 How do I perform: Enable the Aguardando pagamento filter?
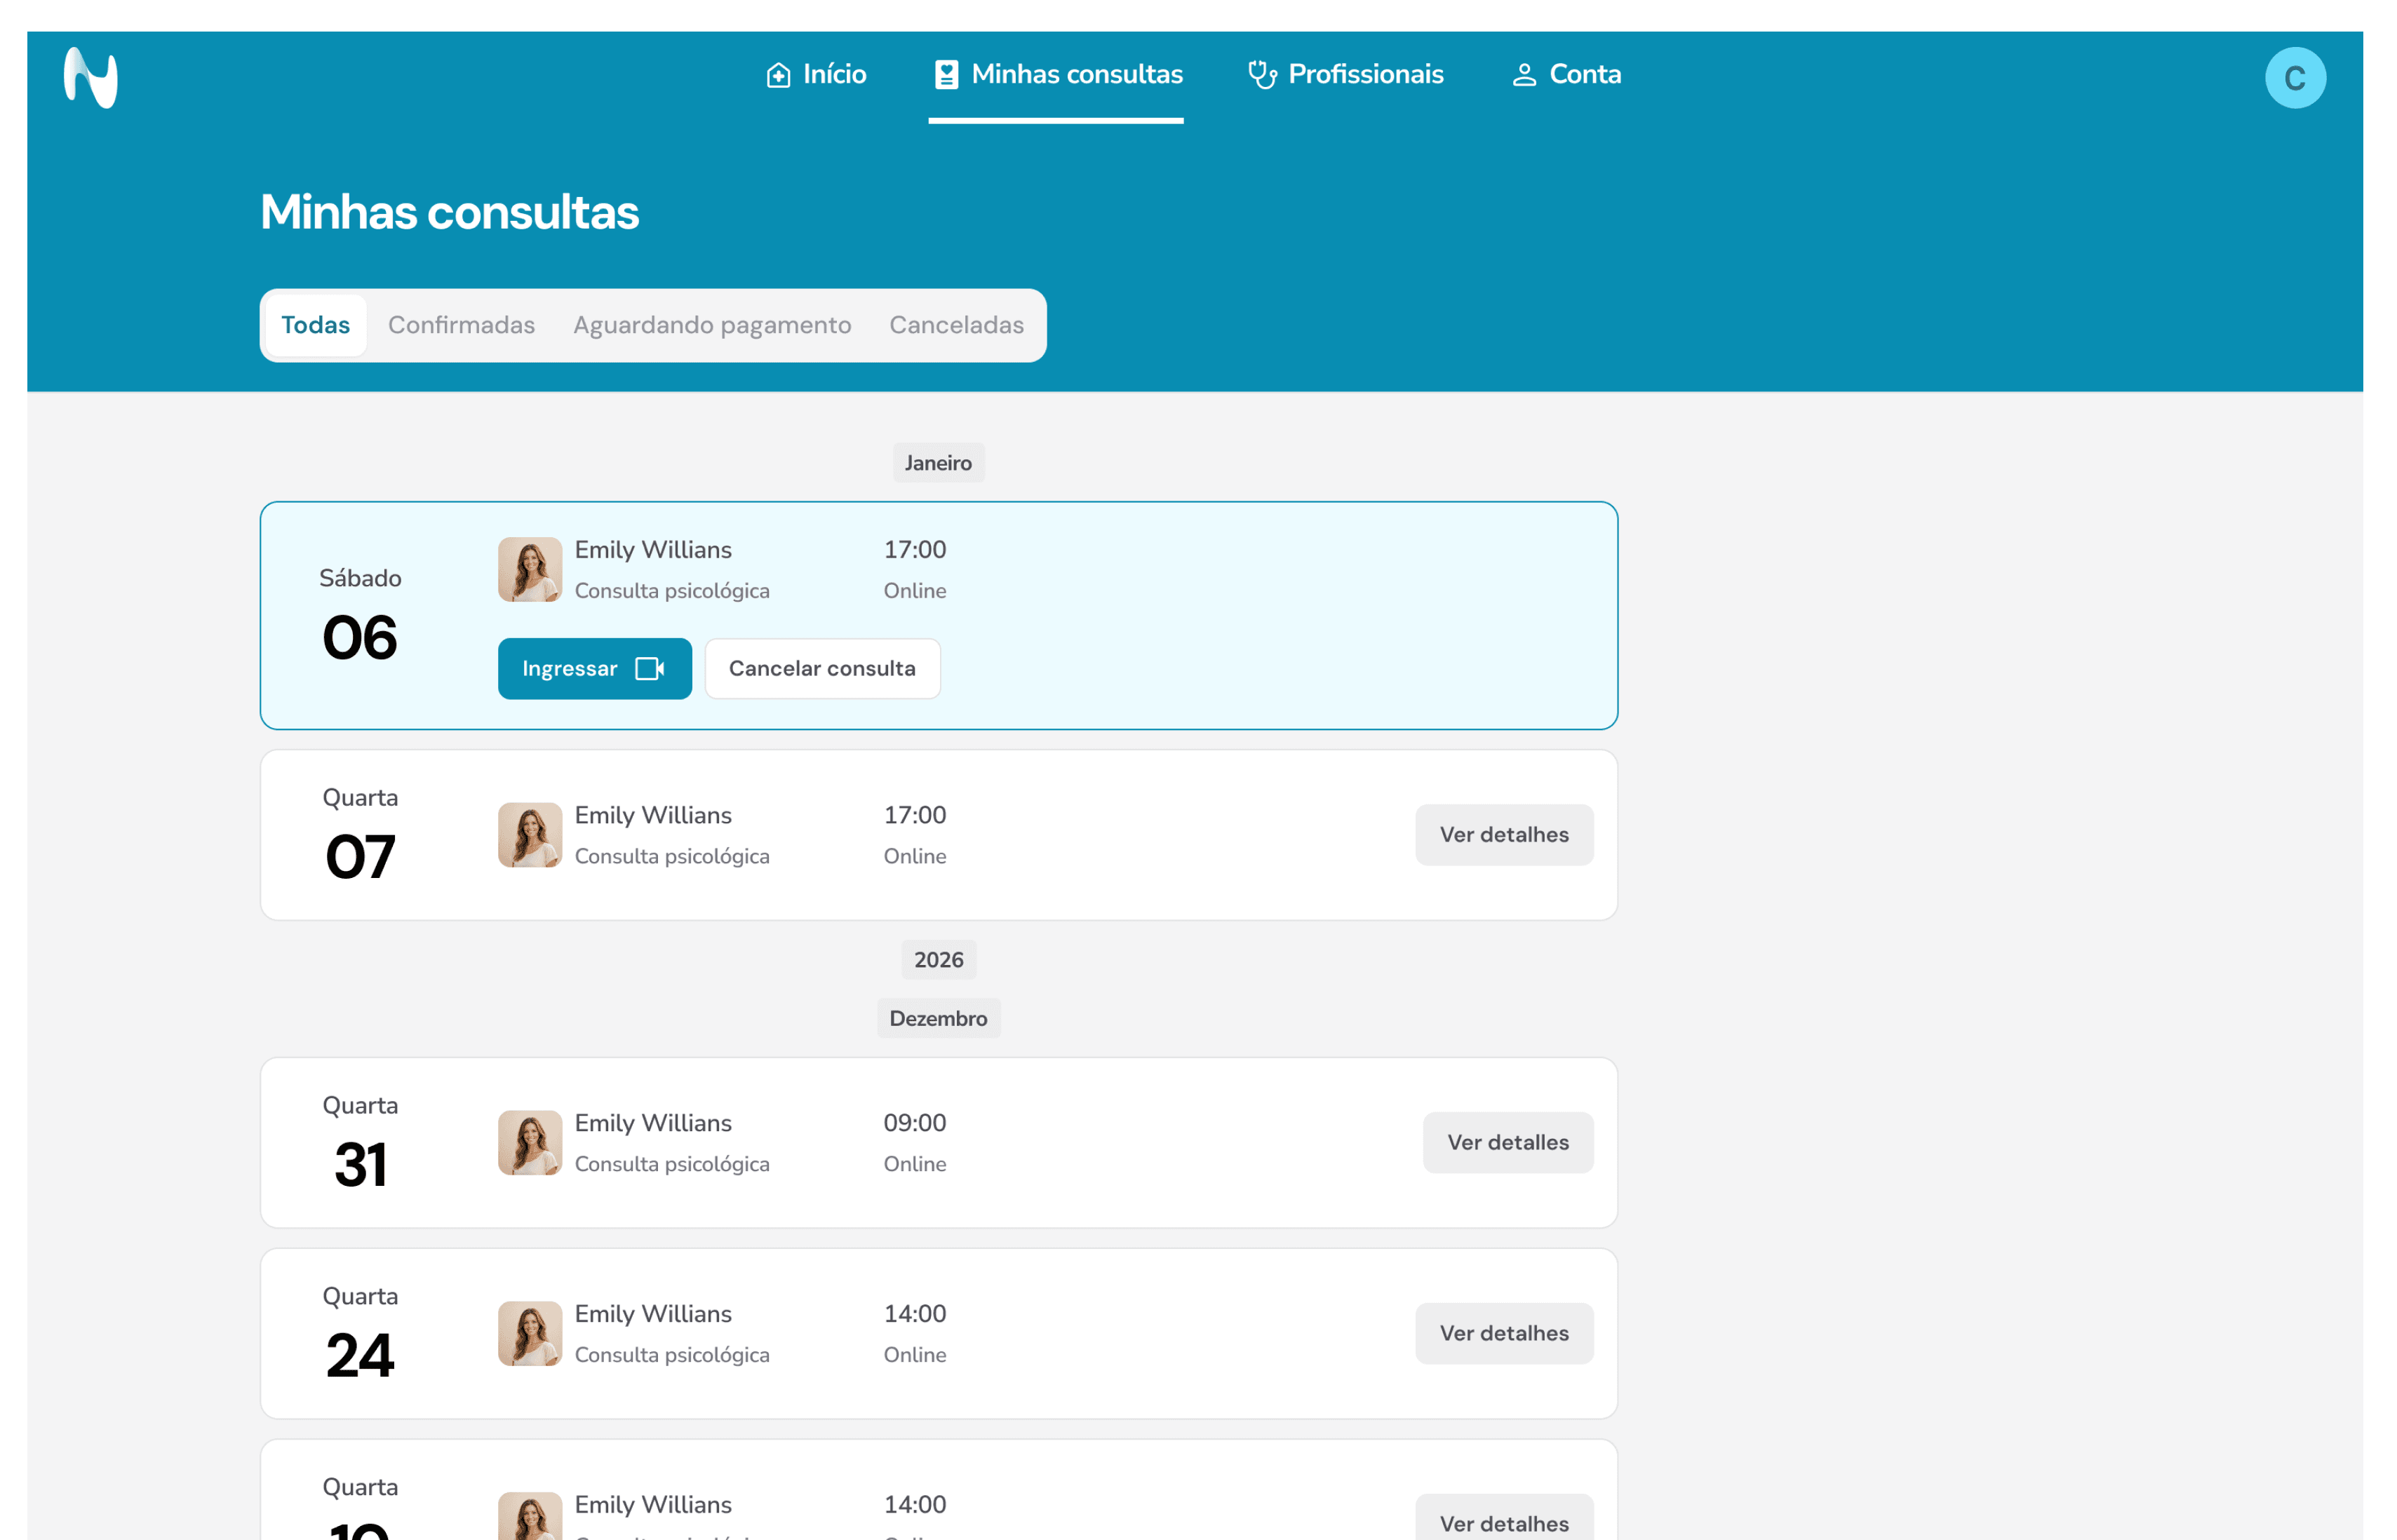coord(712,324)
